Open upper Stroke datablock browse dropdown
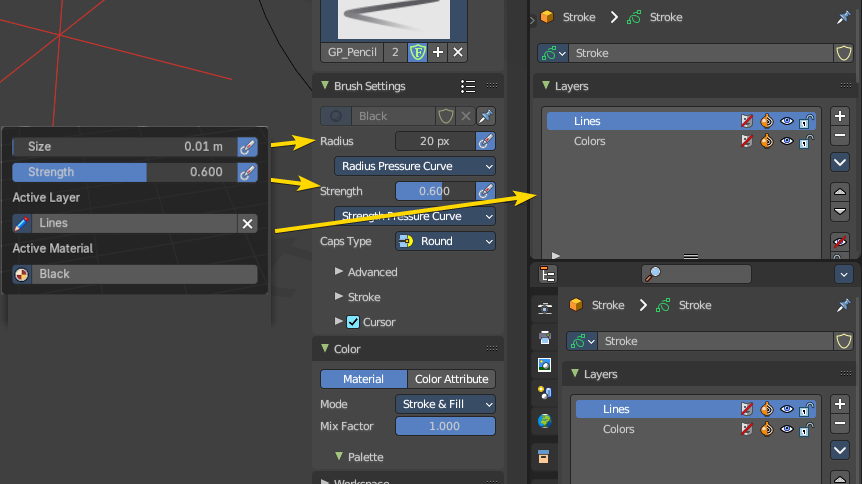The width and height of the screenshot is (862, 484). tap(553, 53)
